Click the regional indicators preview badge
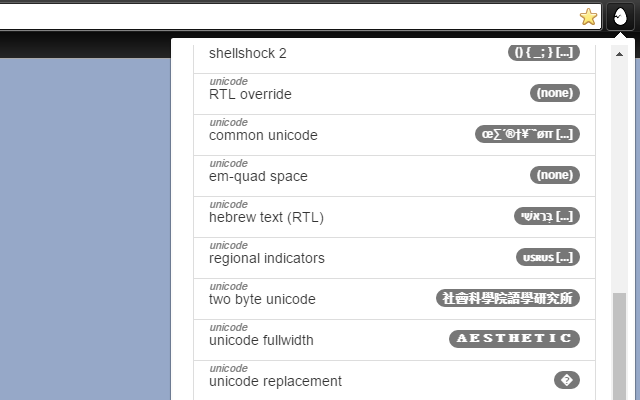Screen dimensions: 640x400 (547, 257)
